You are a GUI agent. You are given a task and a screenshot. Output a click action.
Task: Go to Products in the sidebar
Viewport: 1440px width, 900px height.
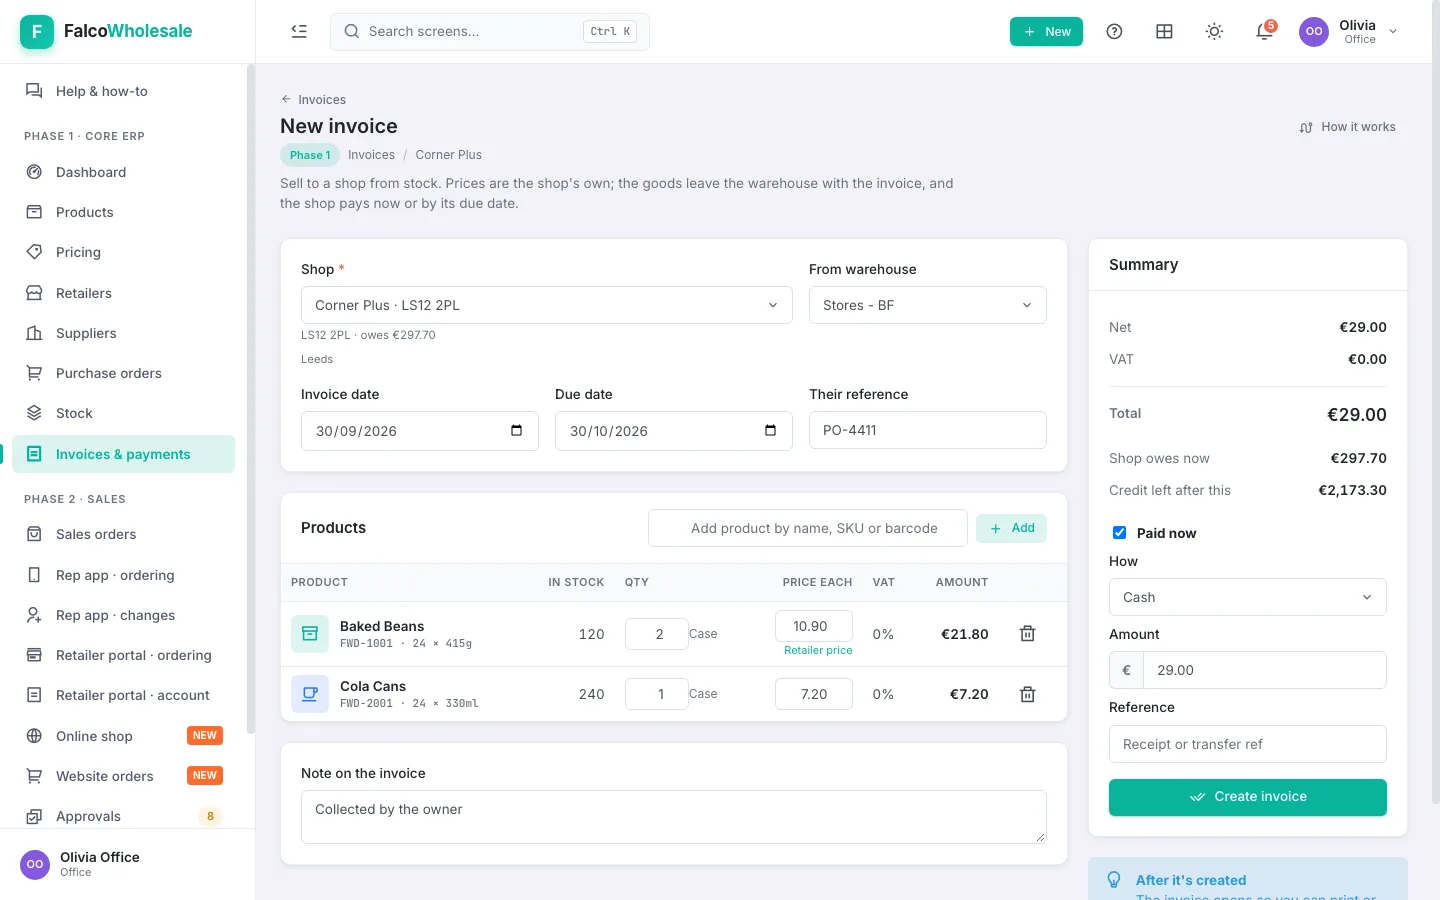point(124,212)
